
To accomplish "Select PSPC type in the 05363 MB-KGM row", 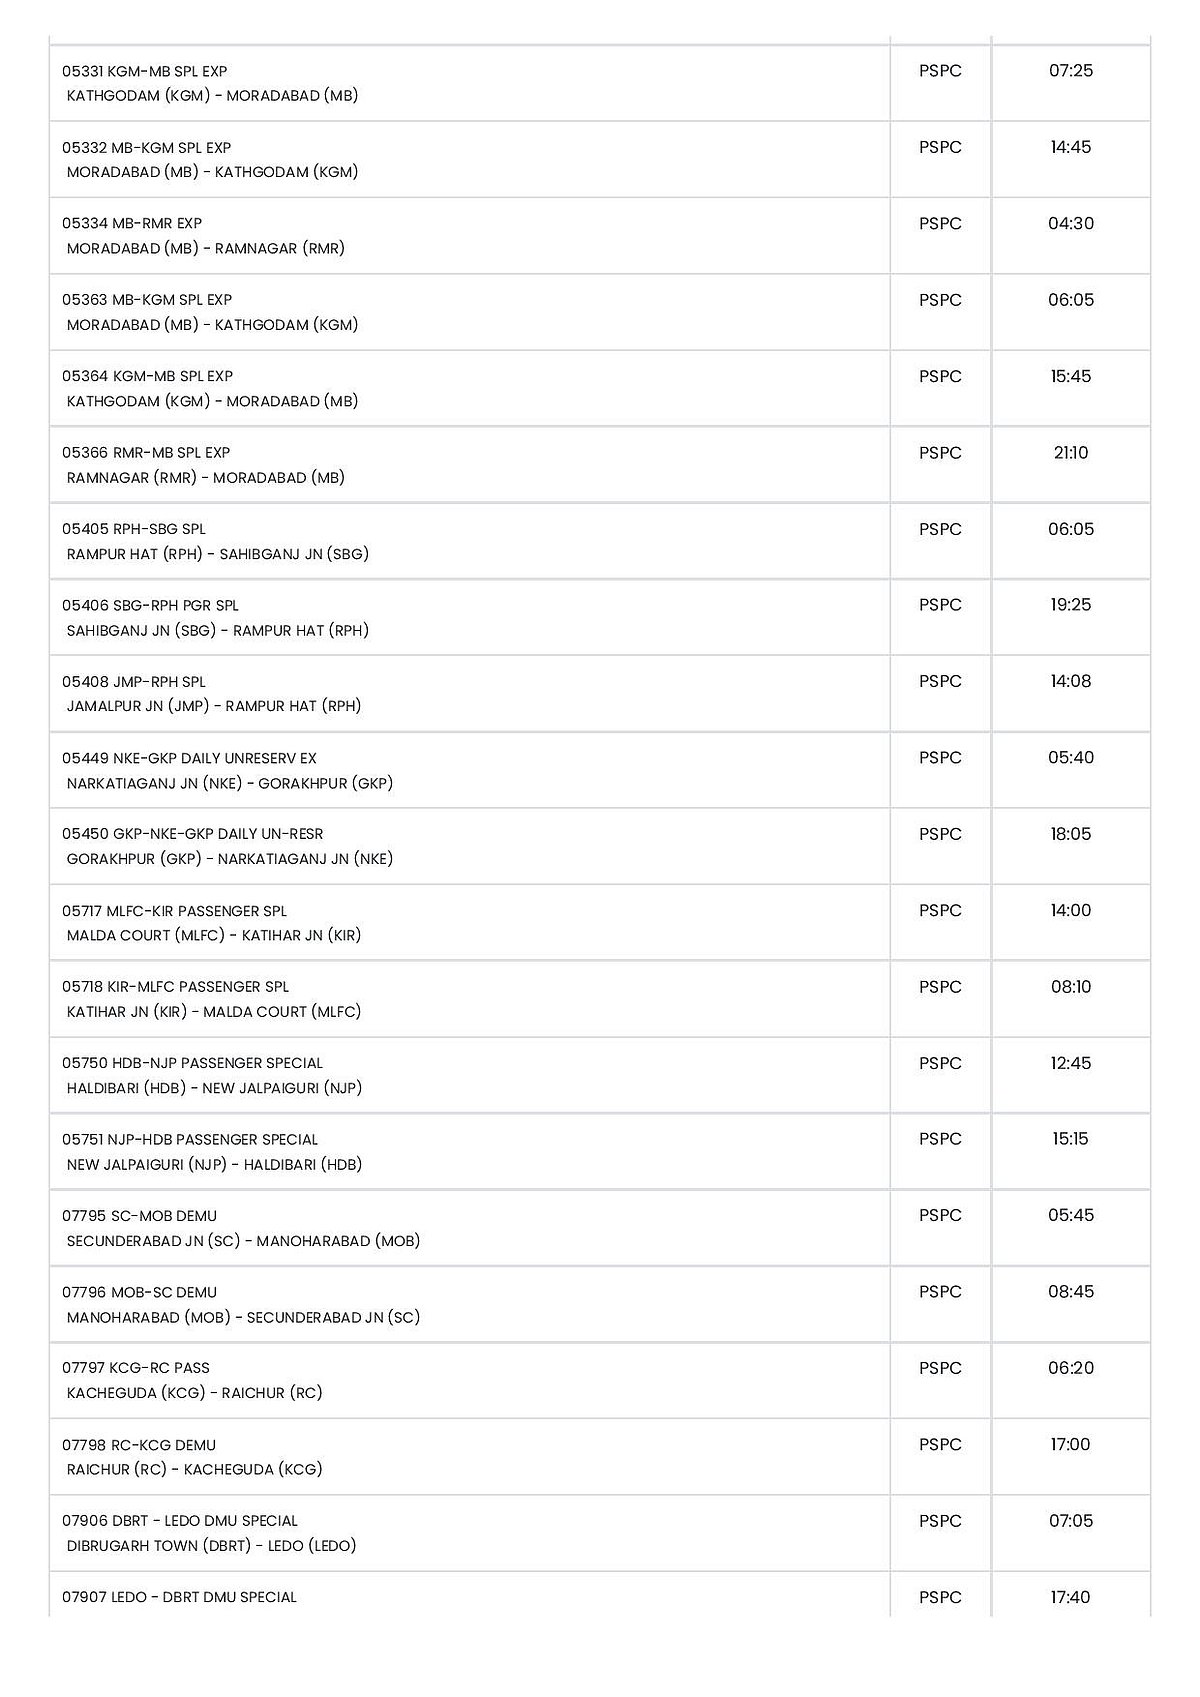I will pyautogui.click(x=940, y=300).
